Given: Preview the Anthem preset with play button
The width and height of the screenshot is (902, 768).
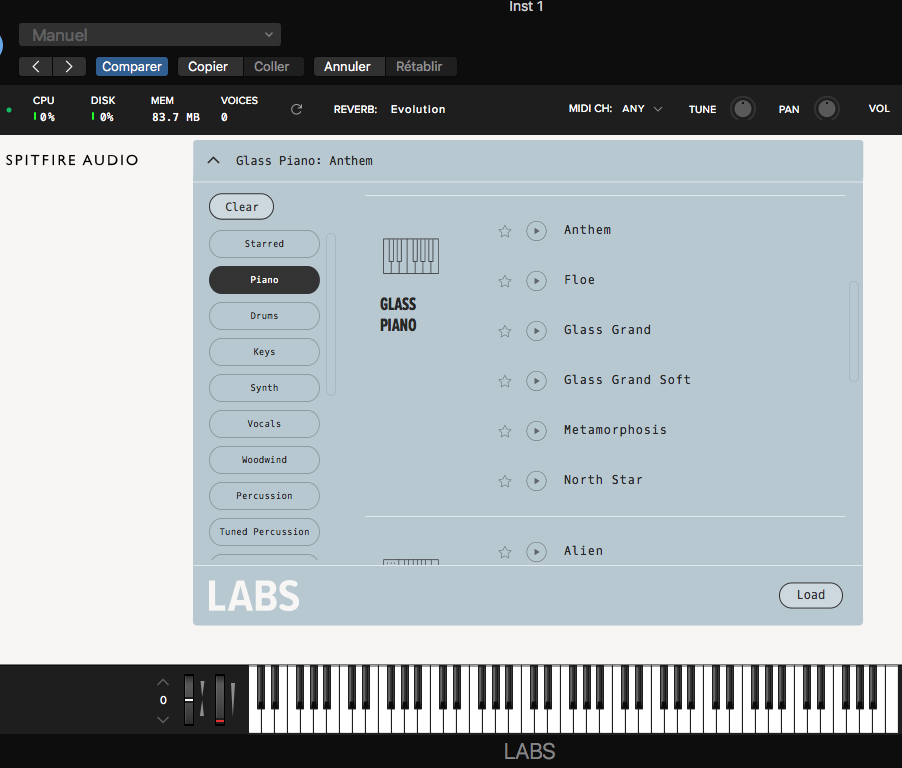Looking at the screenshot, I should [536, 230].
